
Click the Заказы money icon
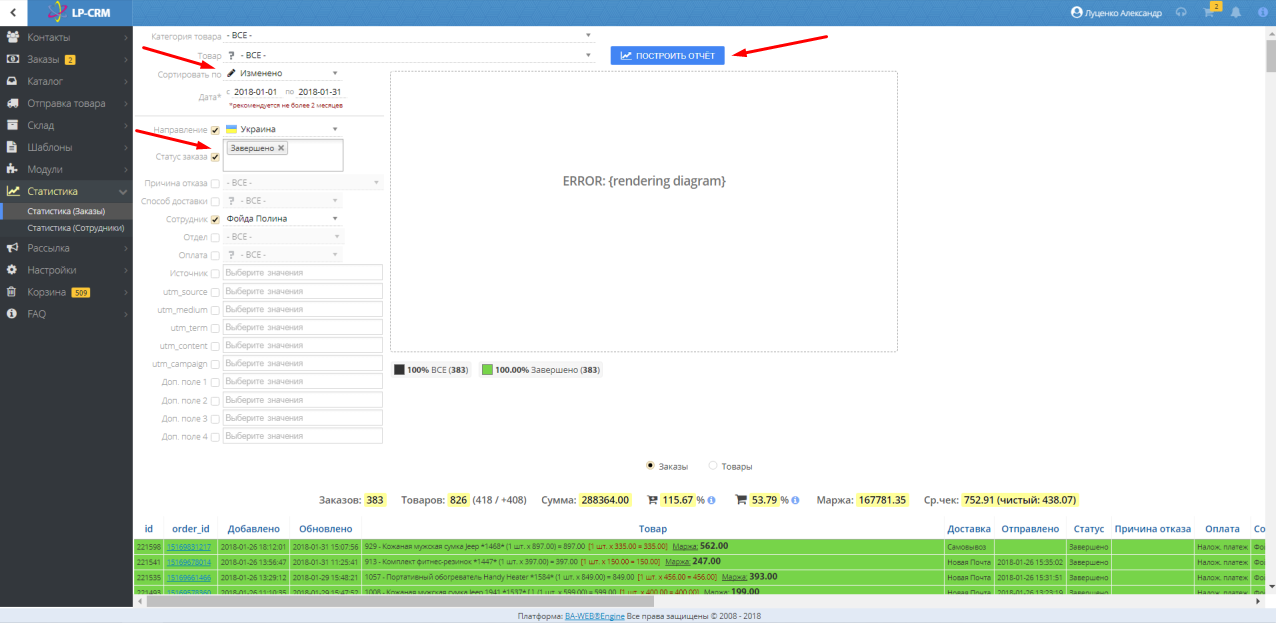point(13,59)
